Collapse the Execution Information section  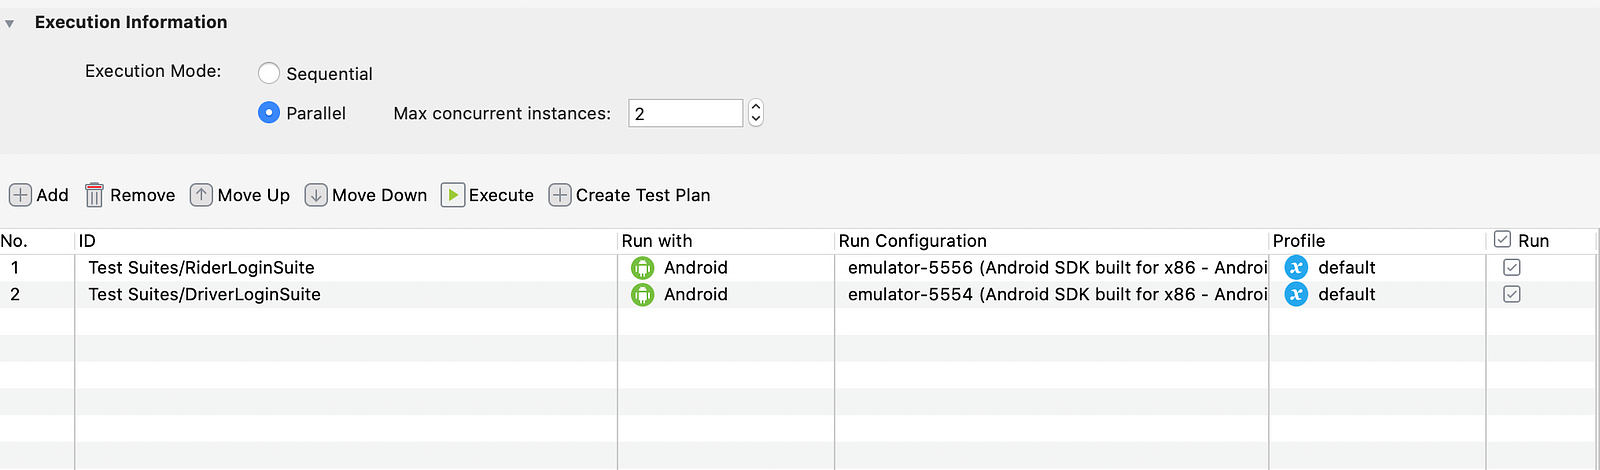[x=10, y=23]
